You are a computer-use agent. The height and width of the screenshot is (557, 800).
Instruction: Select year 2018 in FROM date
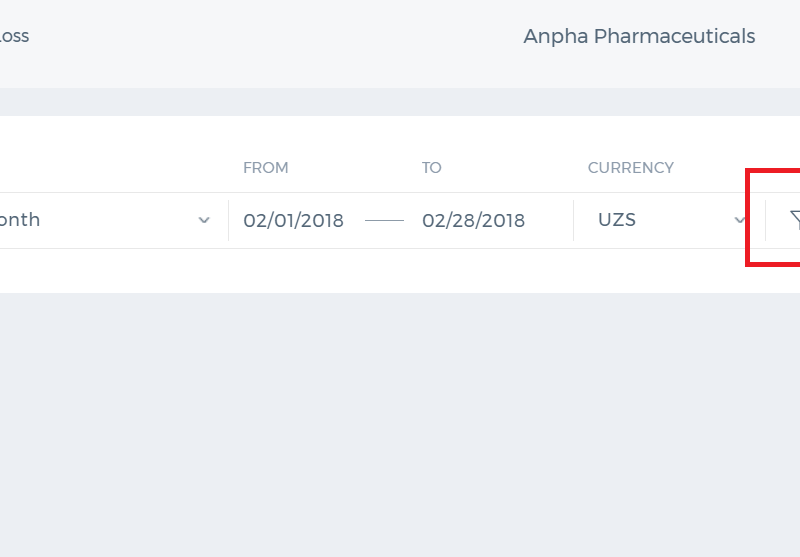[324, 220]
